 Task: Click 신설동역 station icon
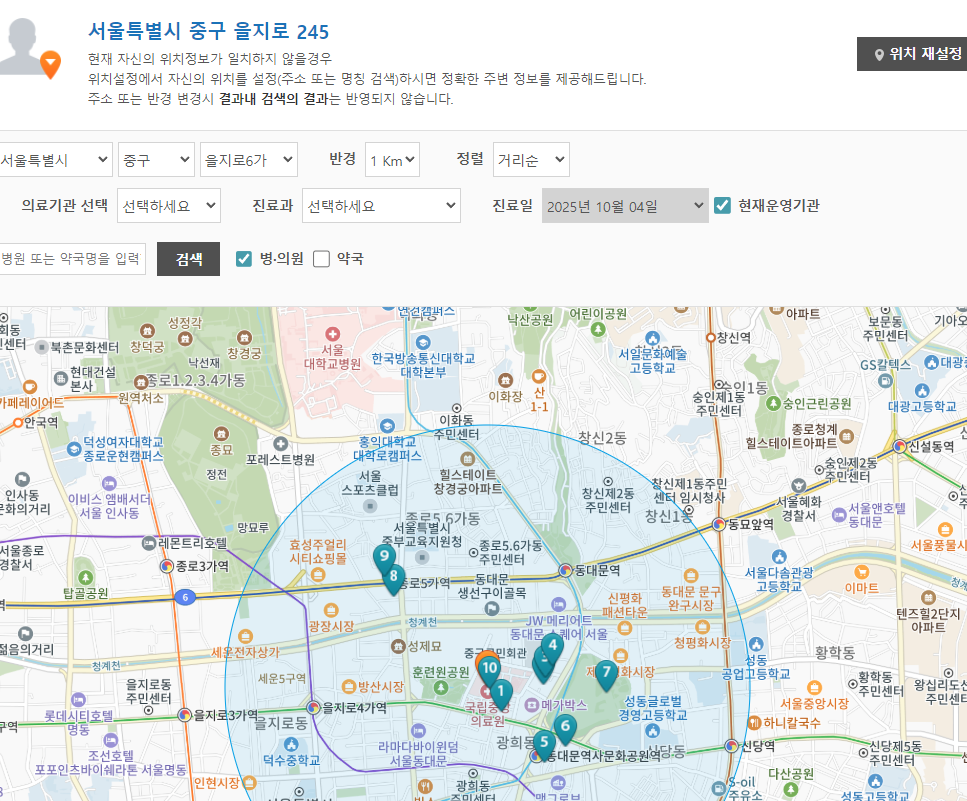tap(900, 446)
